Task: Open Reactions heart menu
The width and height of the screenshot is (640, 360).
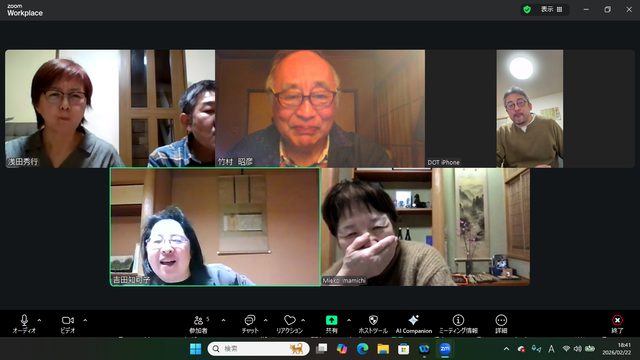Action: (289, 324)
